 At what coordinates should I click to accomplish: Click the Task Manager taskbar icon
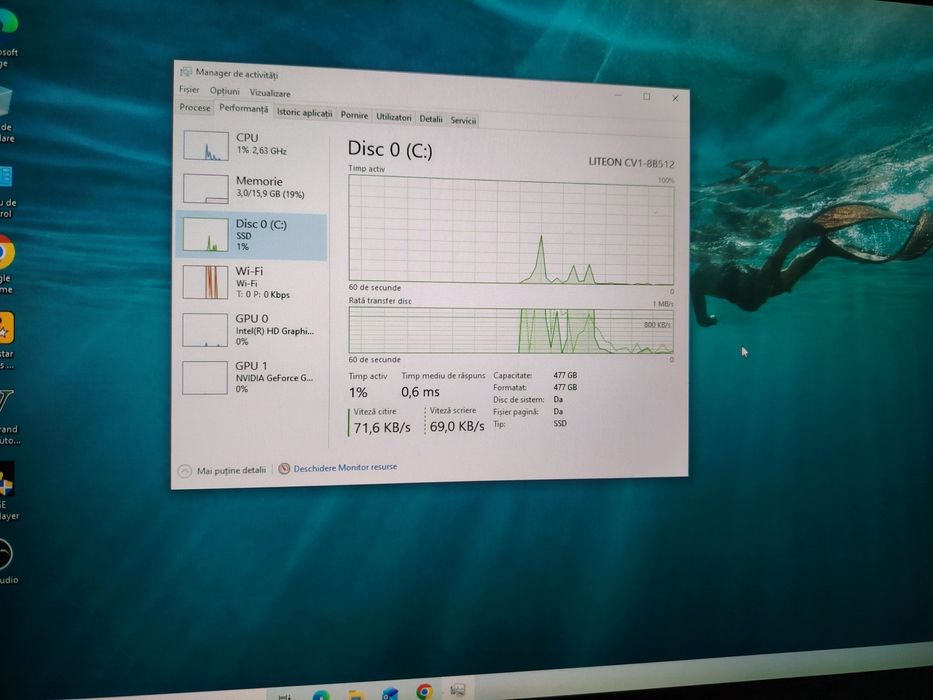point(458,690)
